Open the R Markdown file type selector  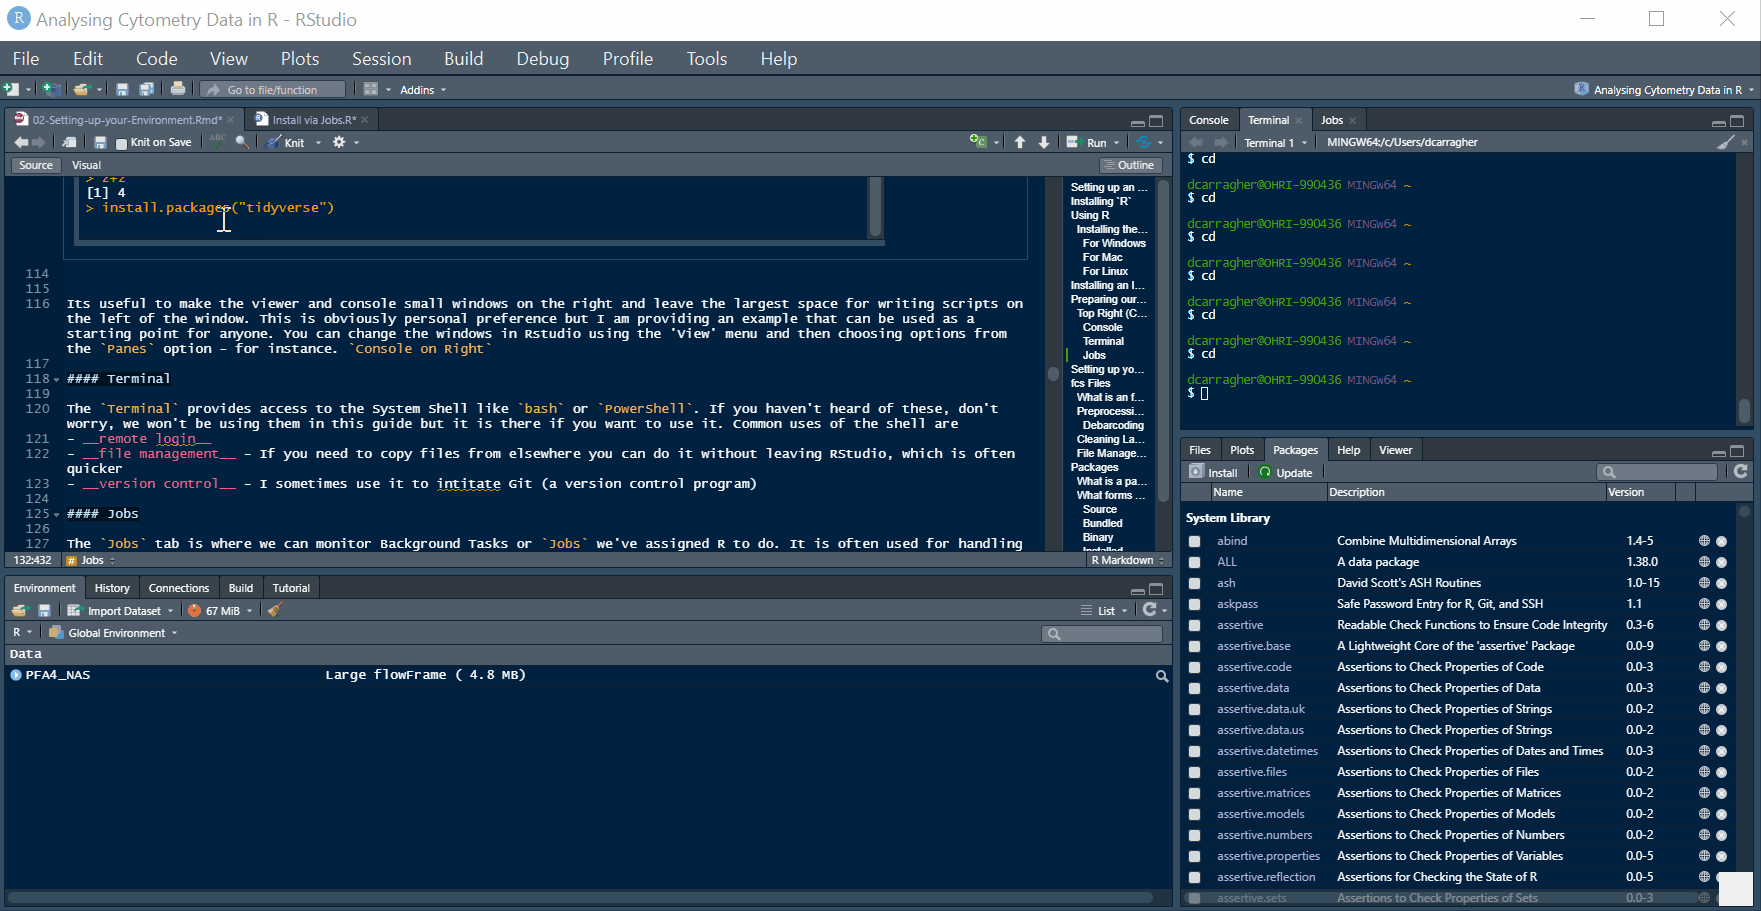pos(1127,560)
